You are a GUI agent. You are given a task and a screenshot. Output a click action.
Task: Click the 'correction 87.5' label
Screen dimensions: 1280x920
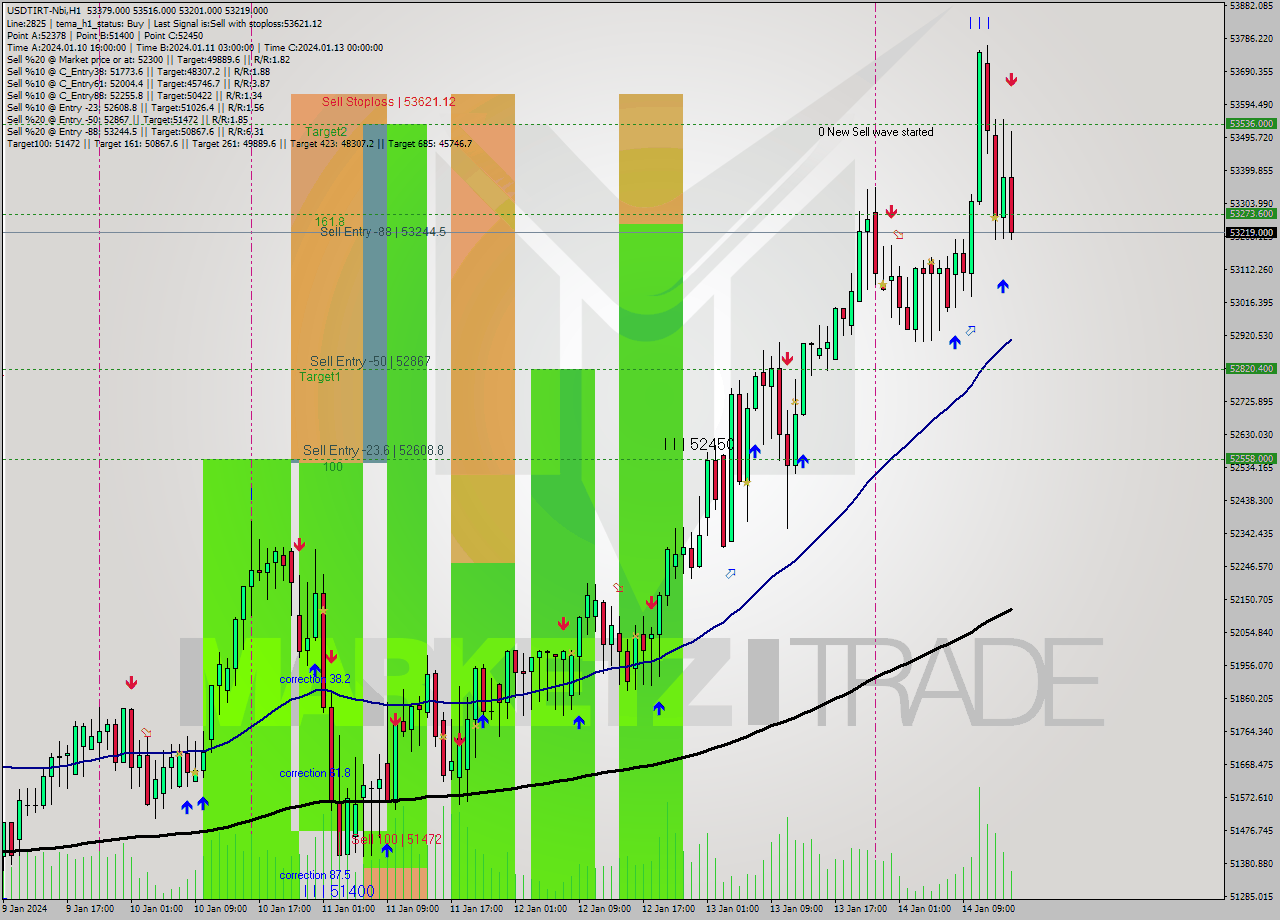click(x=314, y=875)
